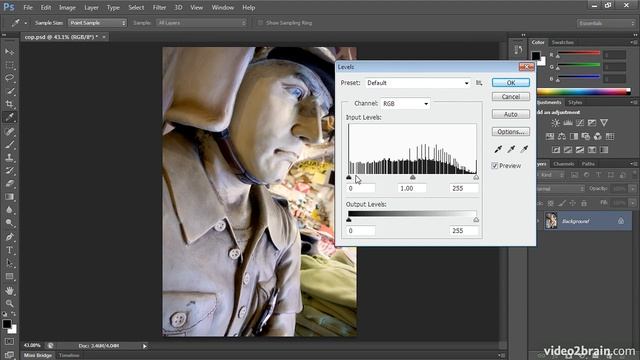The height and width of the screenshot is (360, 640).
Task: Click the Auto button in Levels
Action: tap(511, 114)
